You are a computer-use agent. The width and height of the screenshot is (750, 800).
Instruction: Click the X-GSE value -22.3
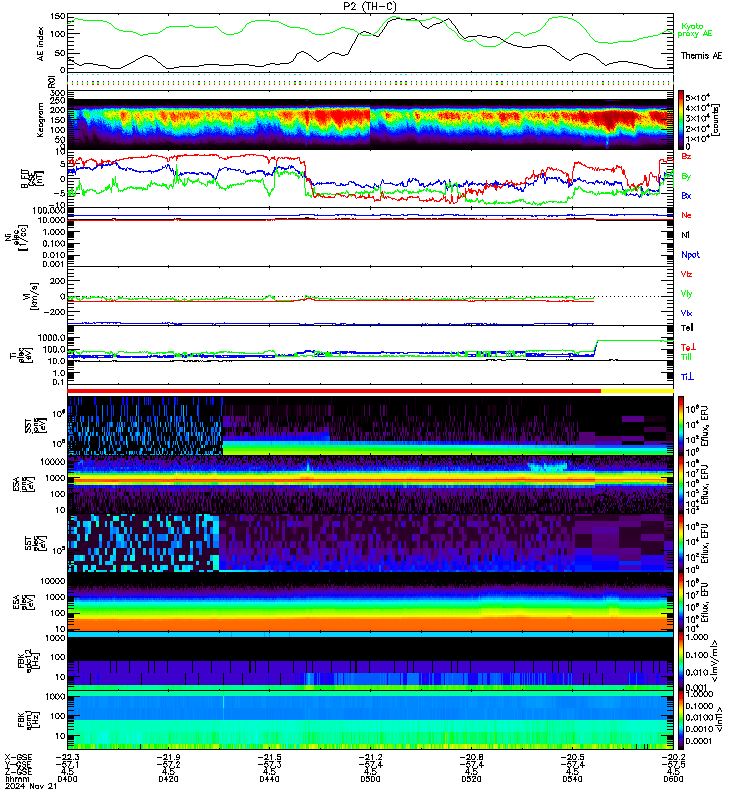click(x=67, y=757)
